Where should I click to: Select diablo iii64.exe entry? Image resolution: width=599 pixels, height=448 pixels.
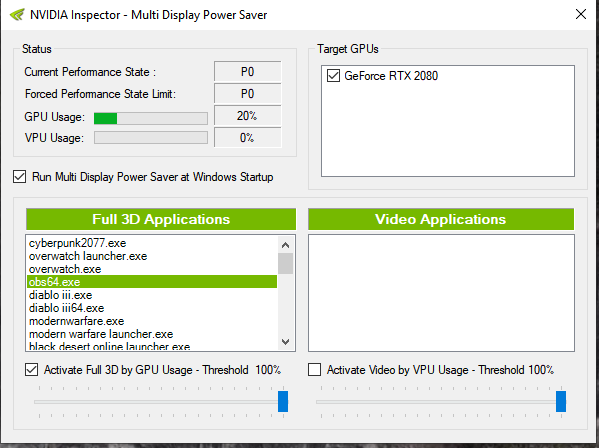click(152, 308)
